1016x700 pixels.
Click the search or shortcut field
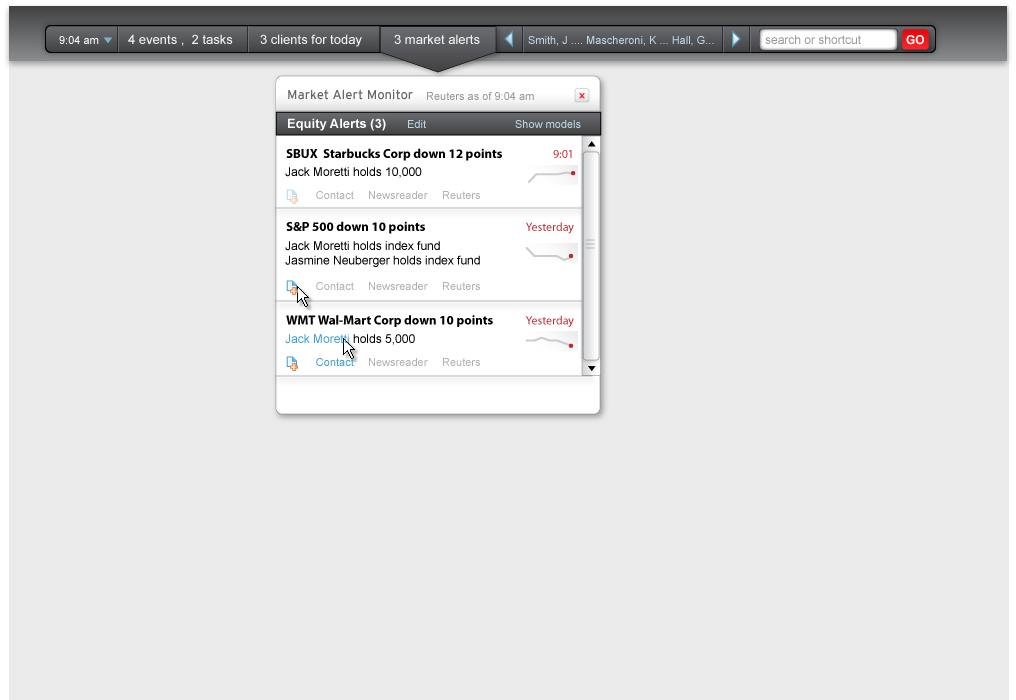point(827,40)
